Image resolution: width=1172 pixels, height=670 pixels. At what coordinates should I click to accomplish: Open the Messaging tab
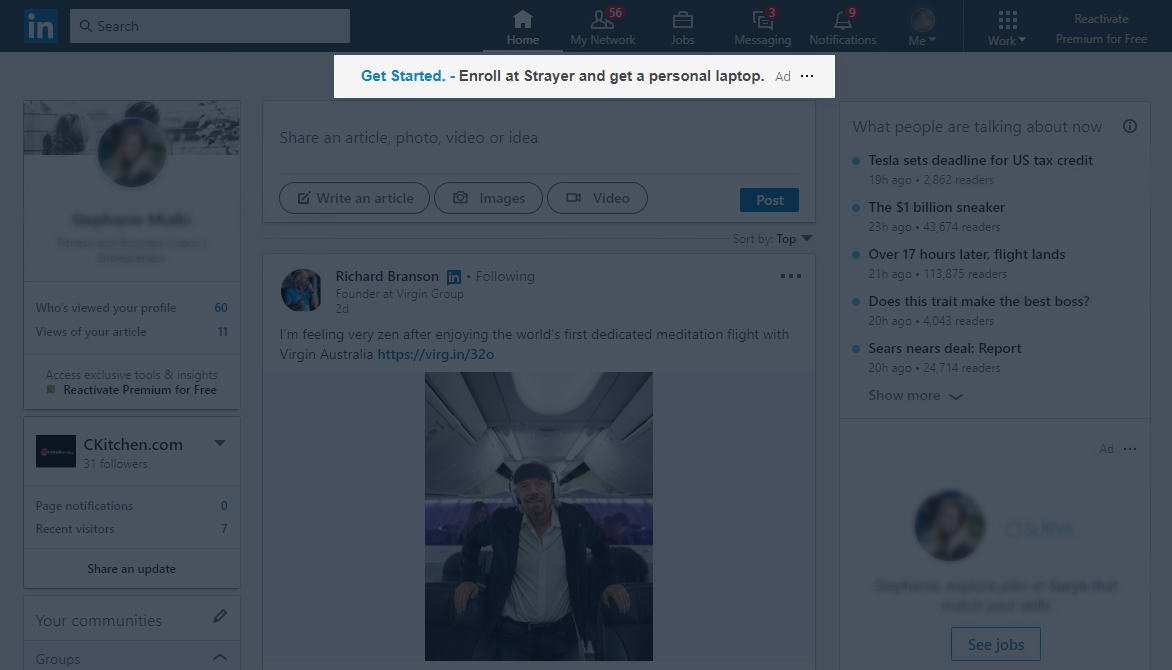coord(762,27)
